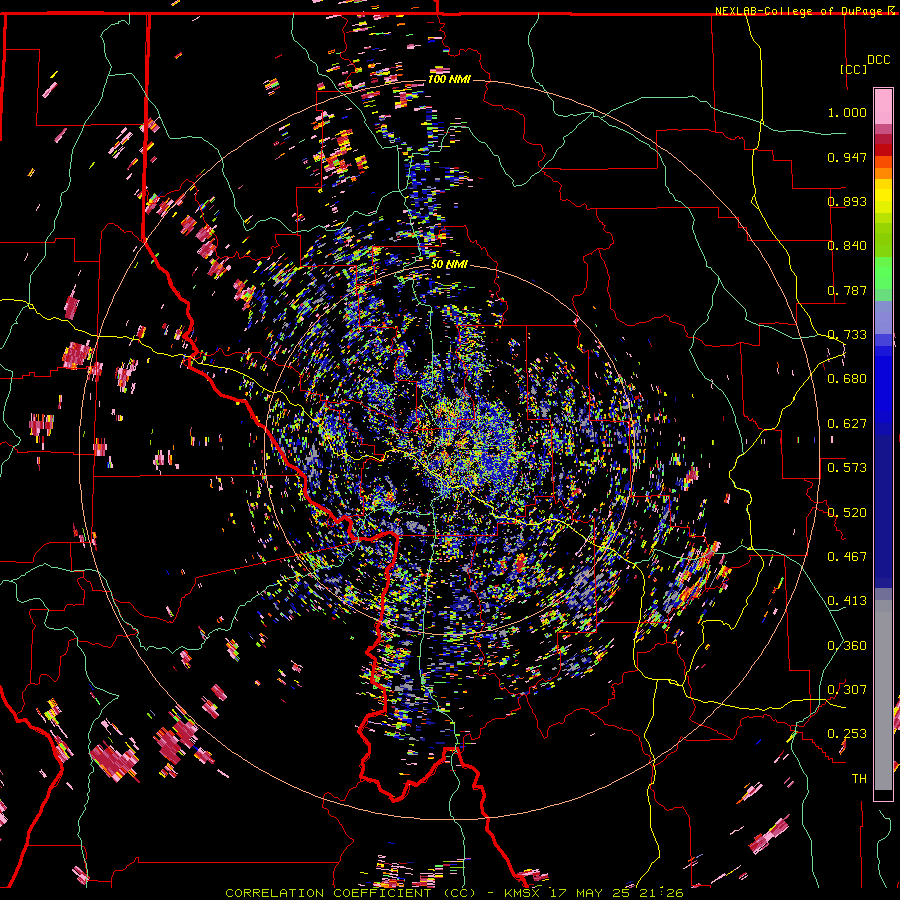
Task: Click the 0.413 legend value
Action: [x=847, y=601]
